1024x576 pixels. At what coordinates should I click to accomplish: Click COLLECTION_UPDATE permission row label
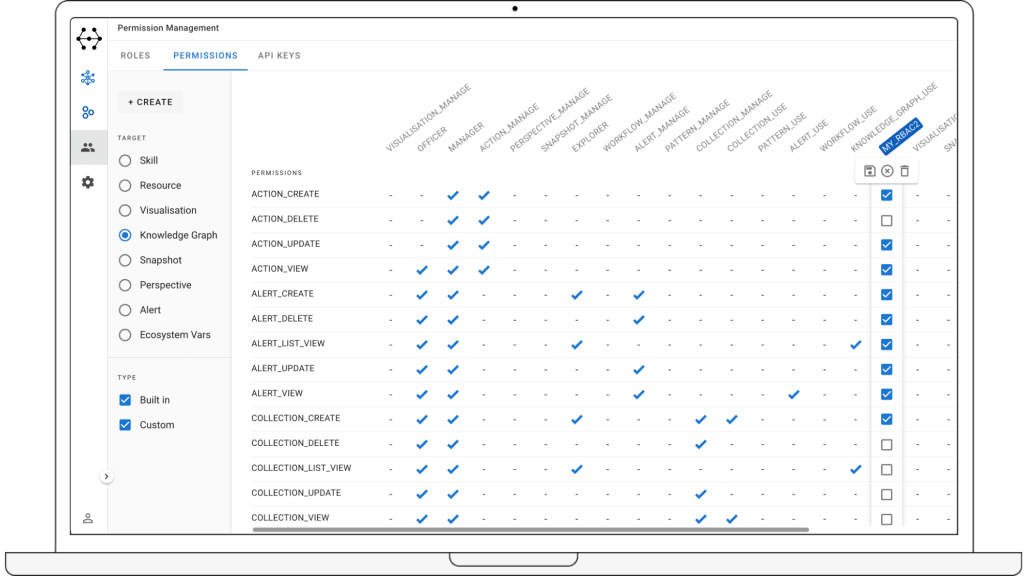click(296, 493)
